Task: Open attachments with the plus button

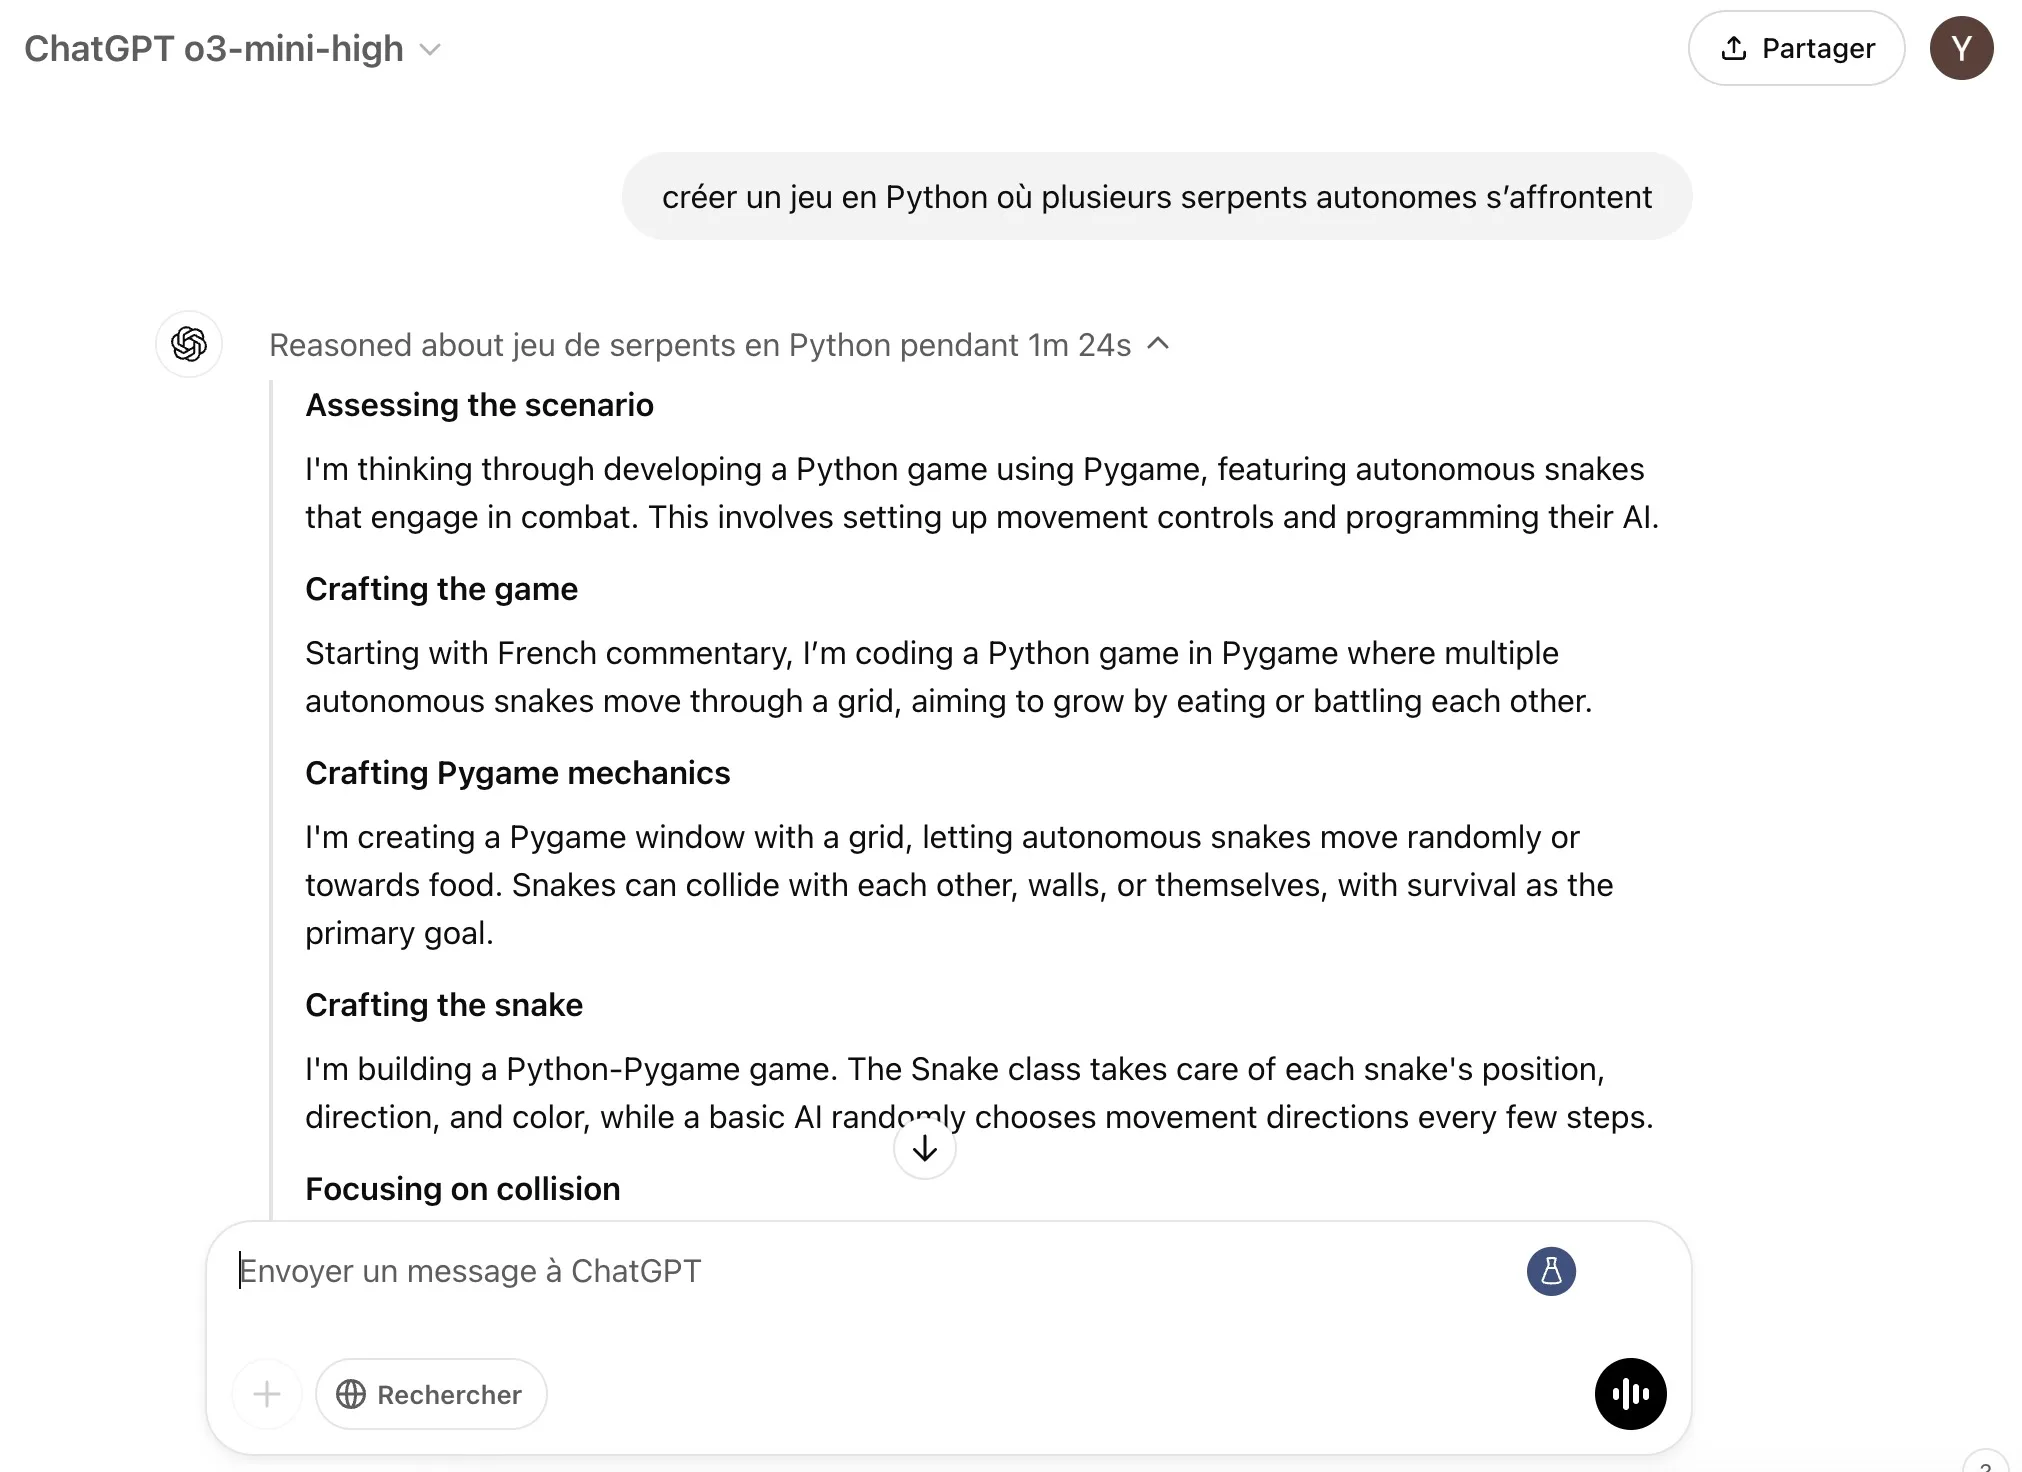Action: point(267,1394)
